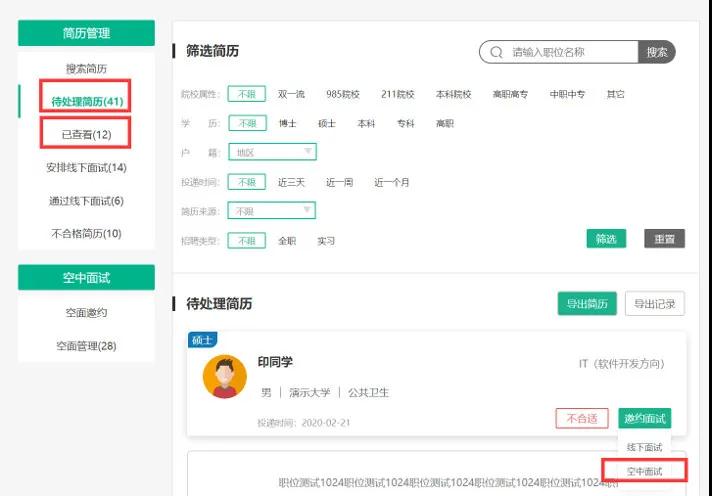Image resolution: width=712 pixels, height=496 pixels.
Task: Click the 硕士 degree badge on card
Action: [x=203, y=340]
